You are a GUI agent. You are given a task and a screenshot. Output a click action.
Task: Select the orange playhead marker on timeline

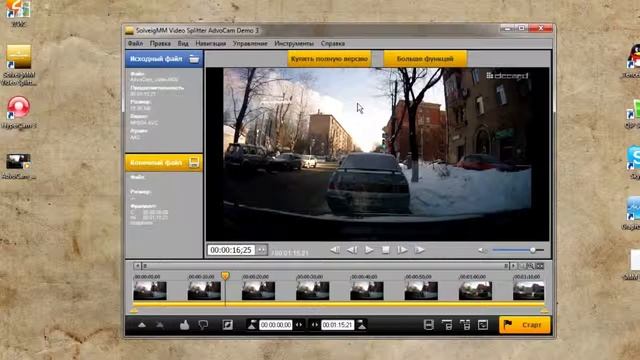(225, 276)
